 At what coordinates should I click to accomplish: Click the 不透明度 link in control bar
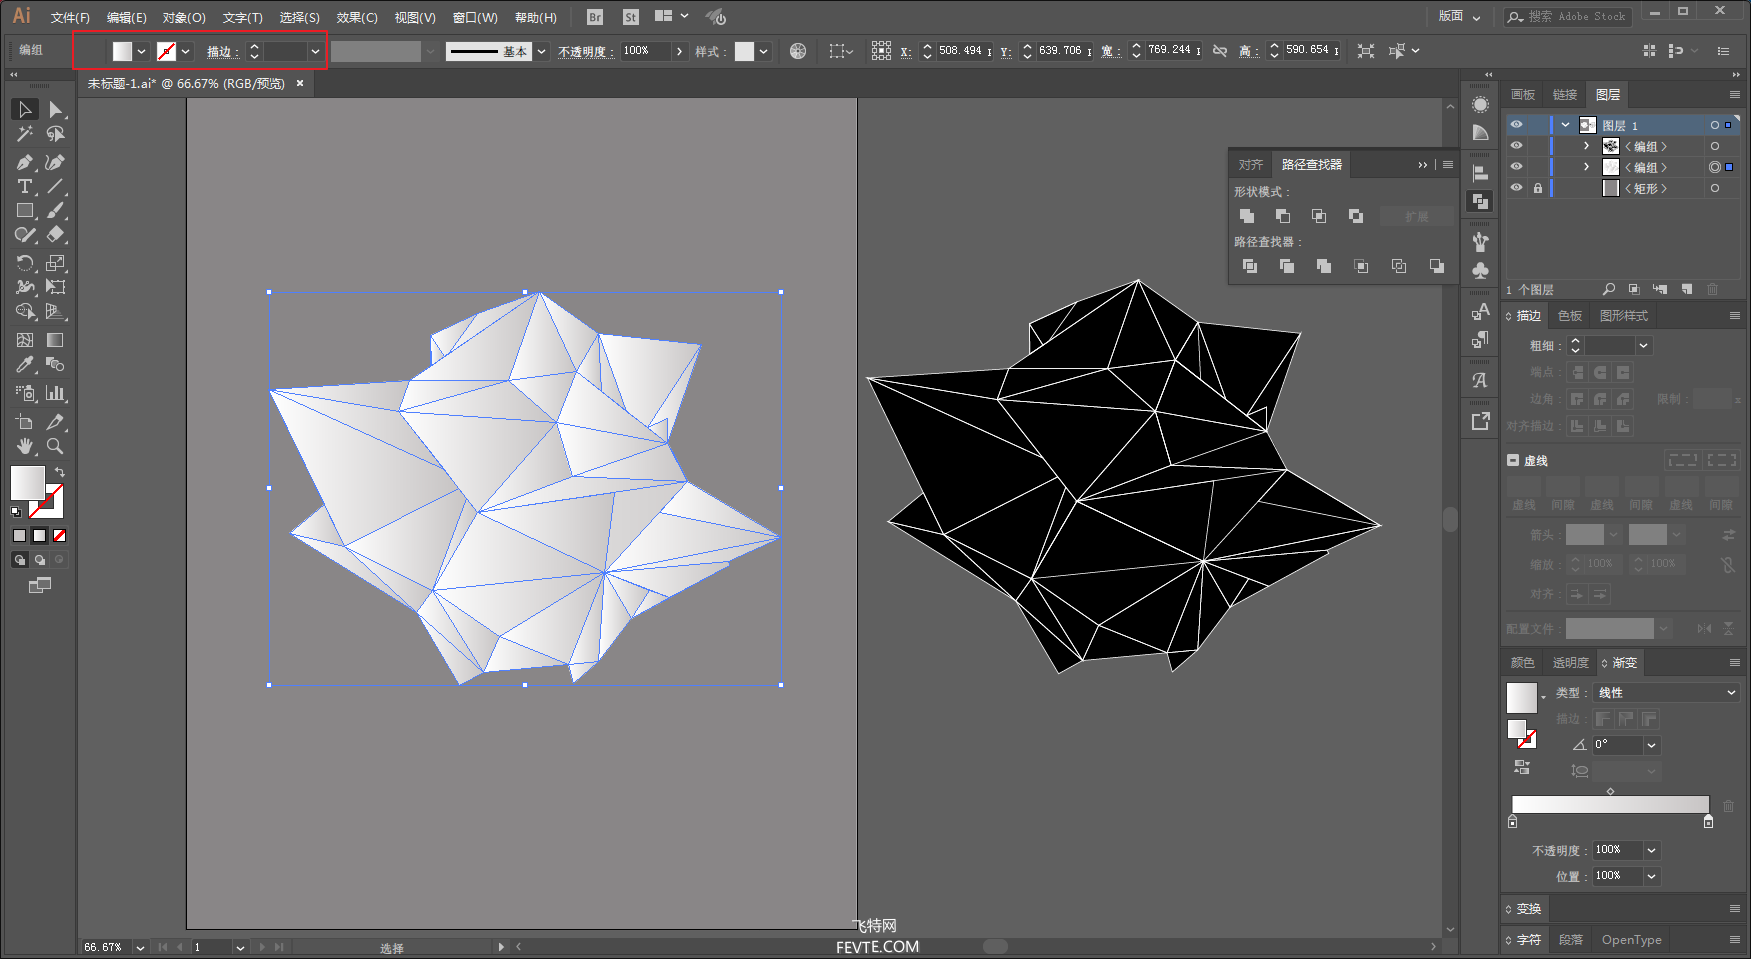[x=583, y=52]
